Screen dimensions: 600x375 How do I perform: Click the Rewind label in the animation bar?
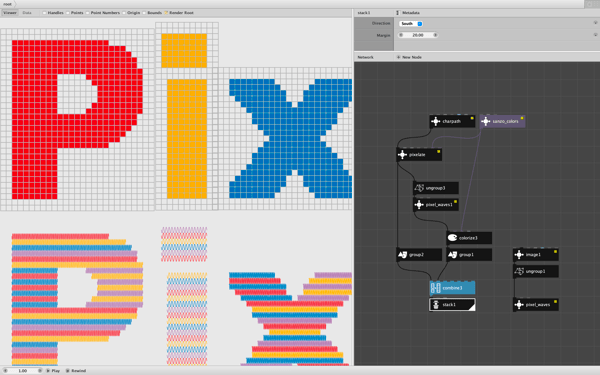click(x=78, y=371)
